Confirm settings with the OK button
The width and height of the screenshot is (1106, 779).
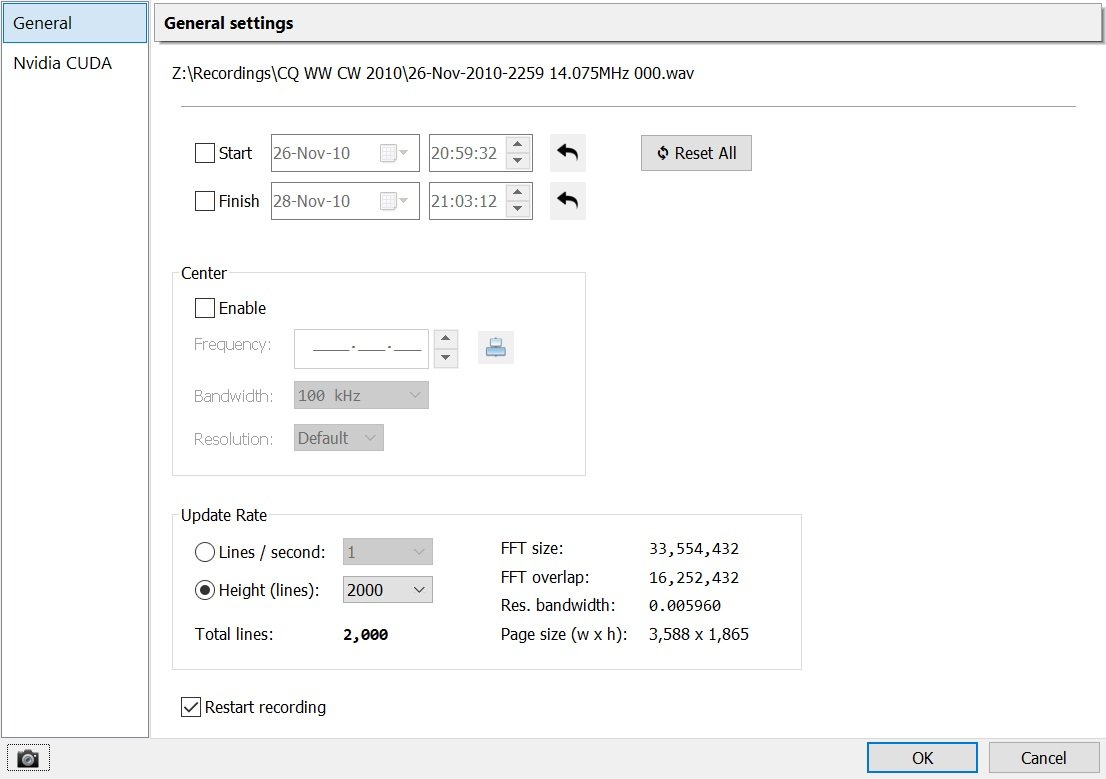(x=920, y=757)
